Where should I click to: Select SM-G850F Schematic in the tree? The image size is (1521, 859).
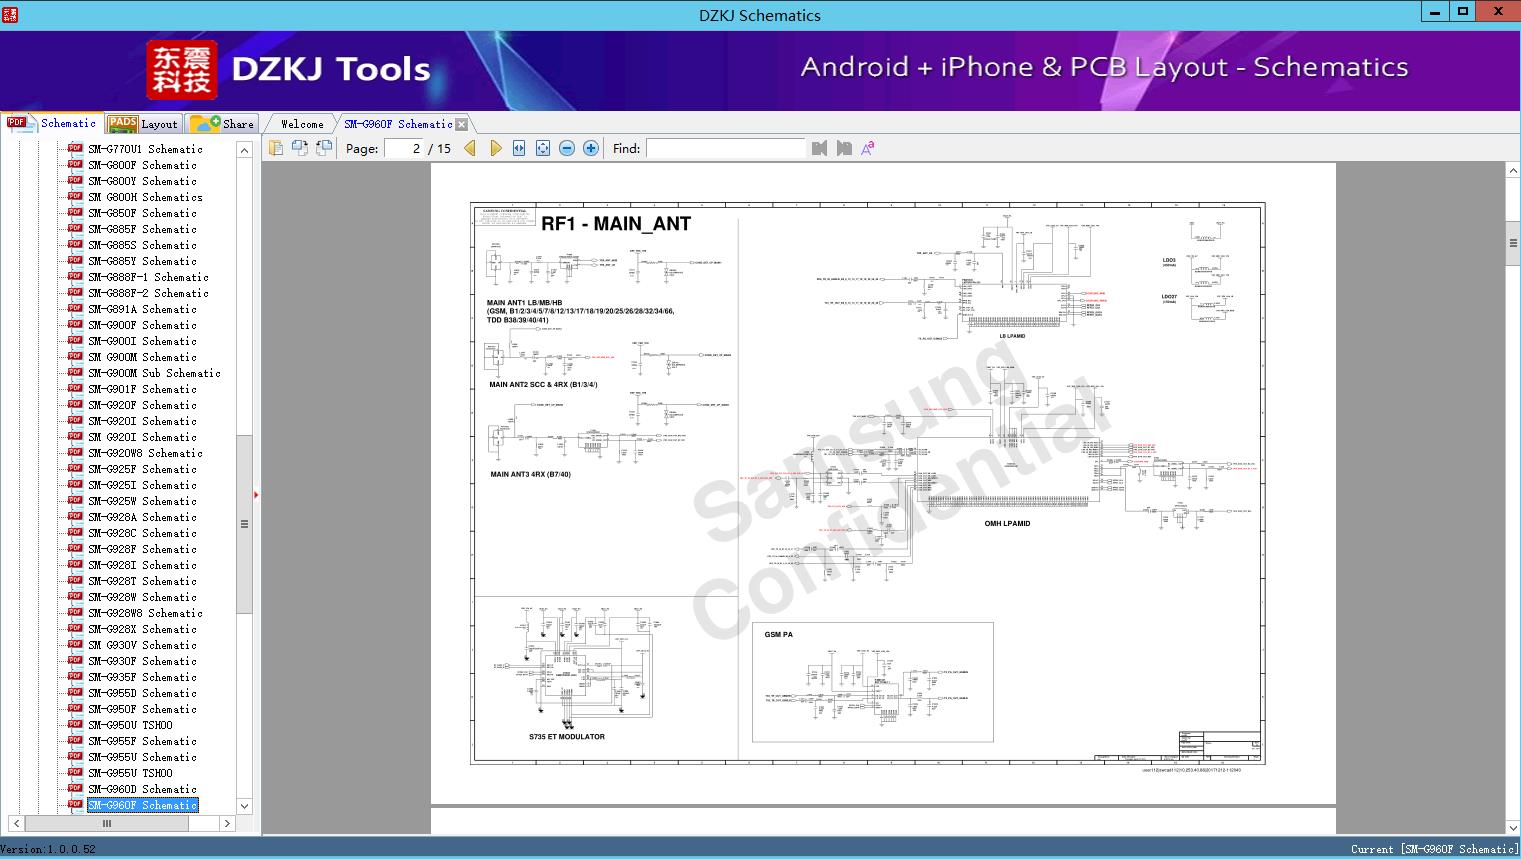pos(142,213)
